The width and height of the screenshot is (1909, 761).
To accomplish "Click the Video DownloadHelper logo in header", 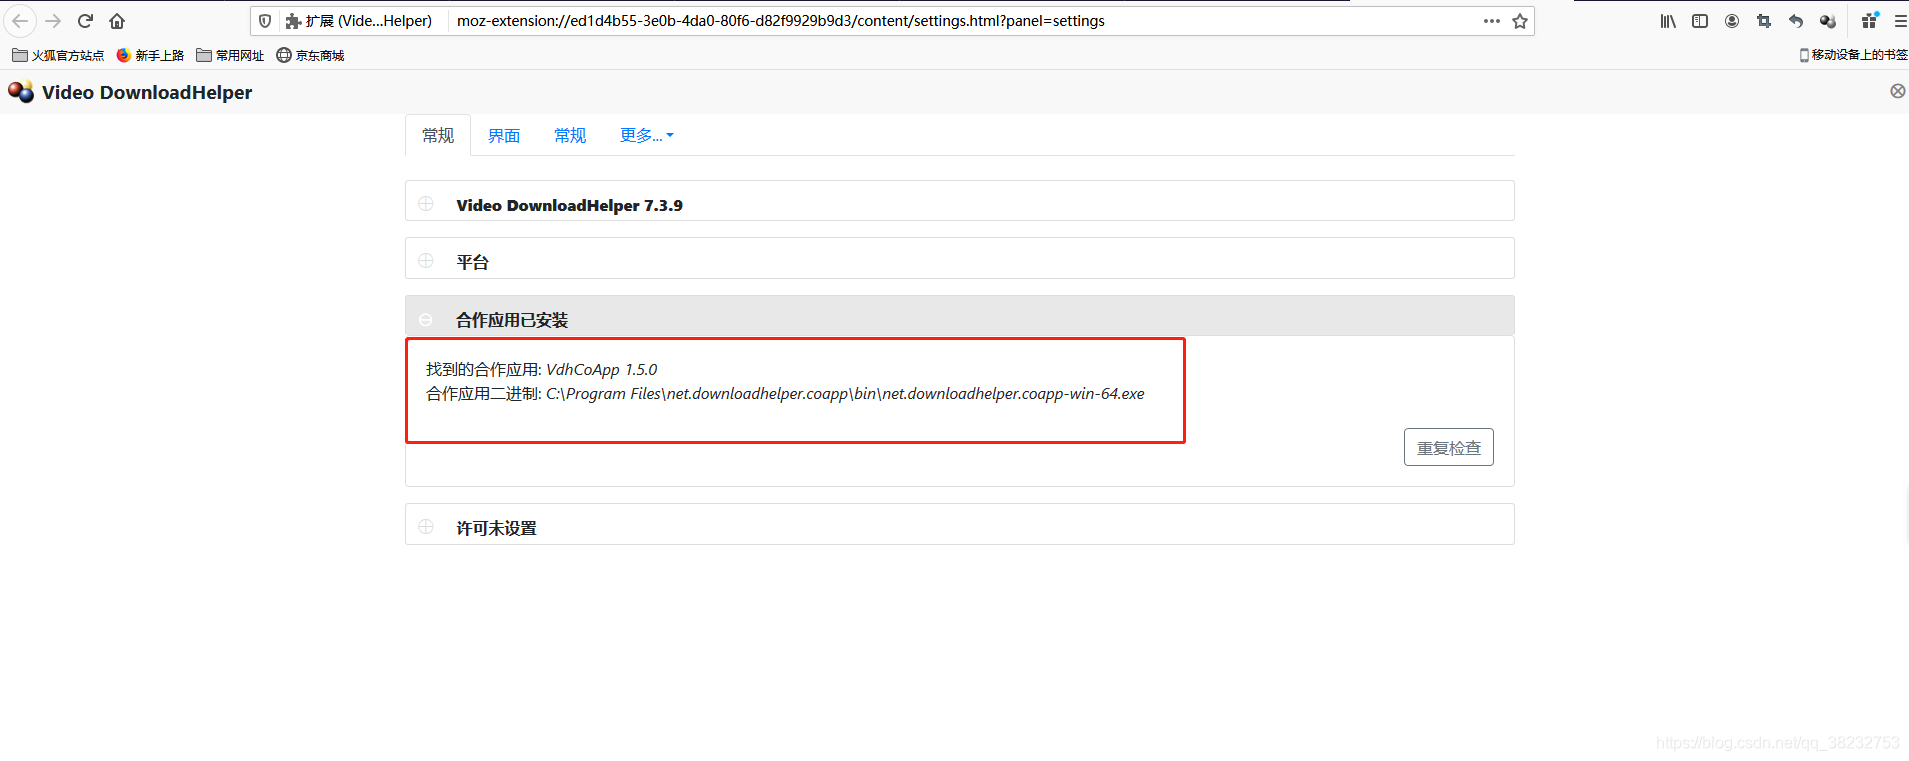I will [x=21, y=92].
